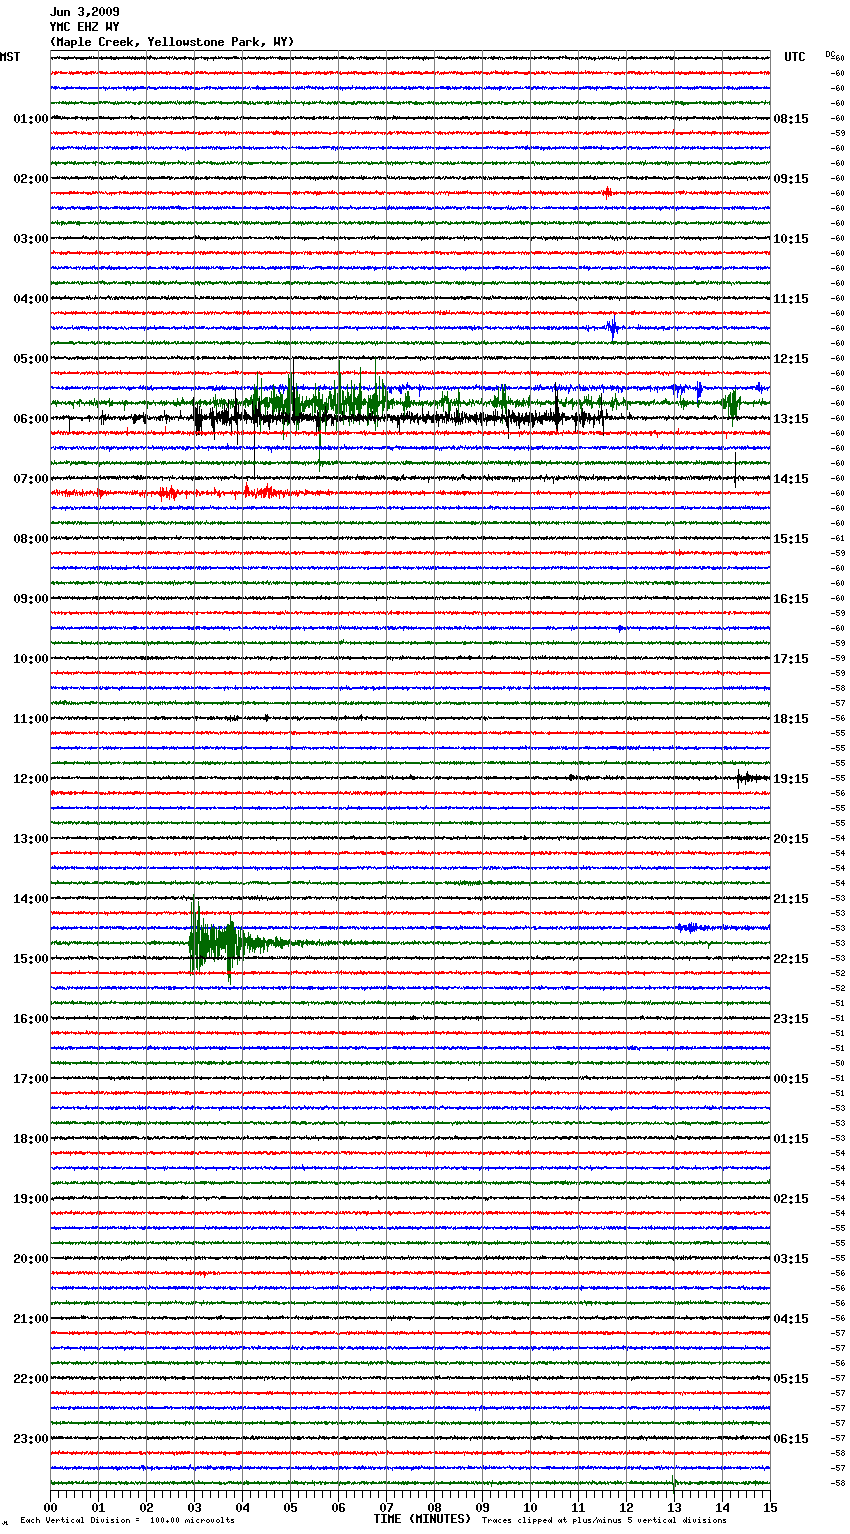850x1534 pixels.
Task: Click 'Traces clipped at plus/minus 5 vertical divisions' note
Action: click(604, 1520)
